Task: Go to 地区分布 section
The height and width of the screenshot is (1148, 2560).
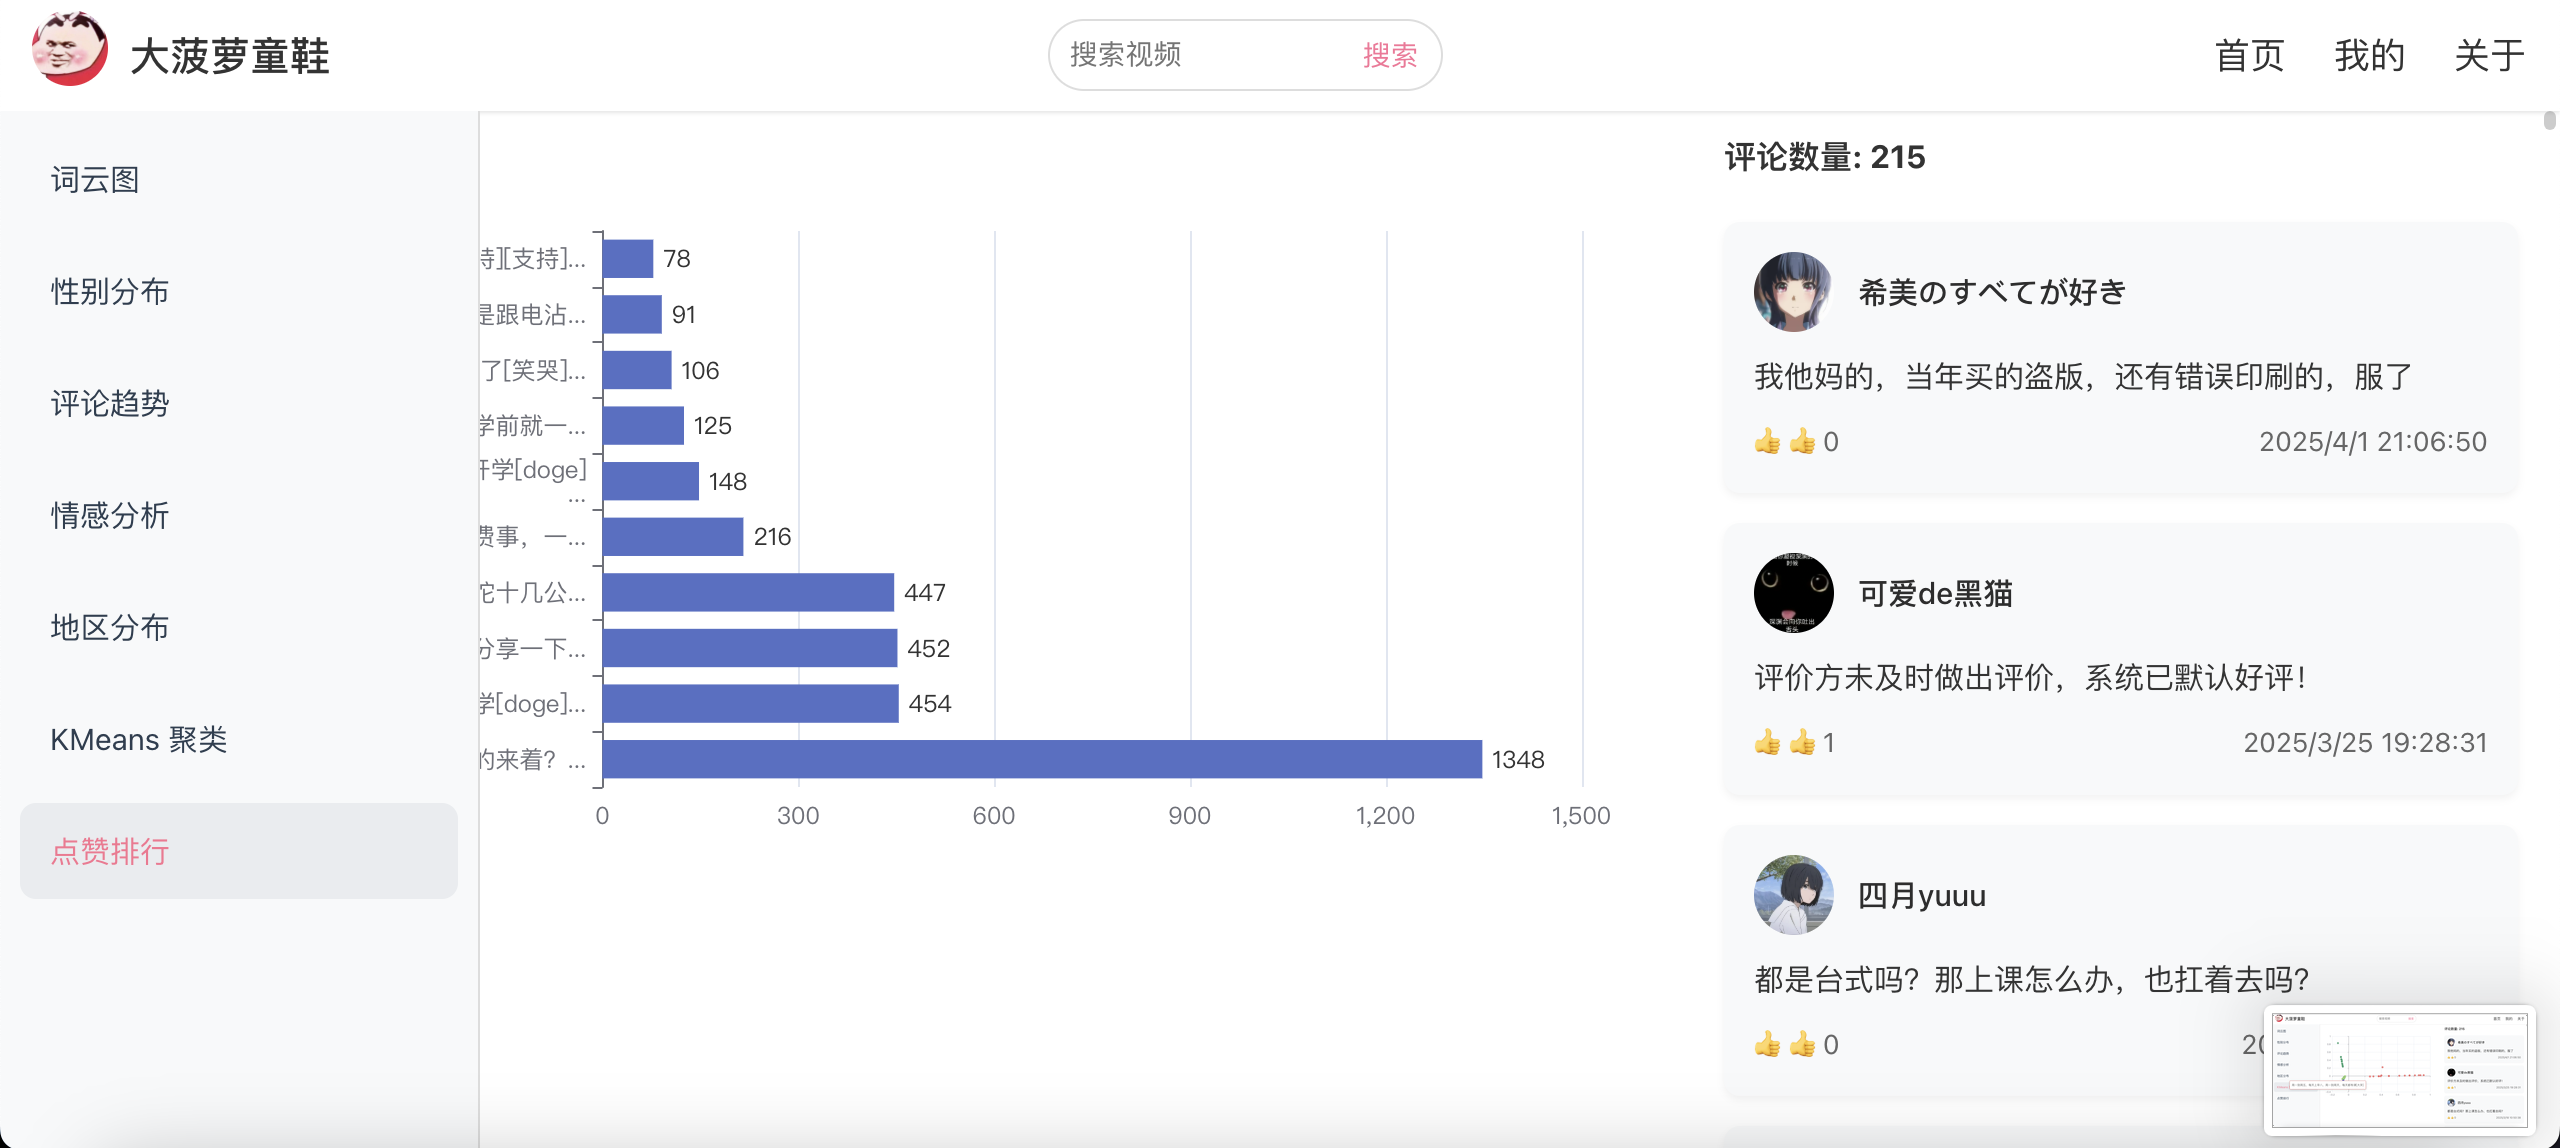Action: (x=110, y=628)
